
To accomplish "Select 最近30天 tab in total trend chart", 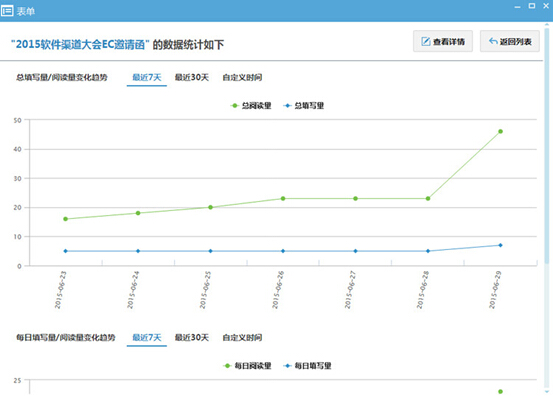I will pyautogui.click(x=192, y=77).
